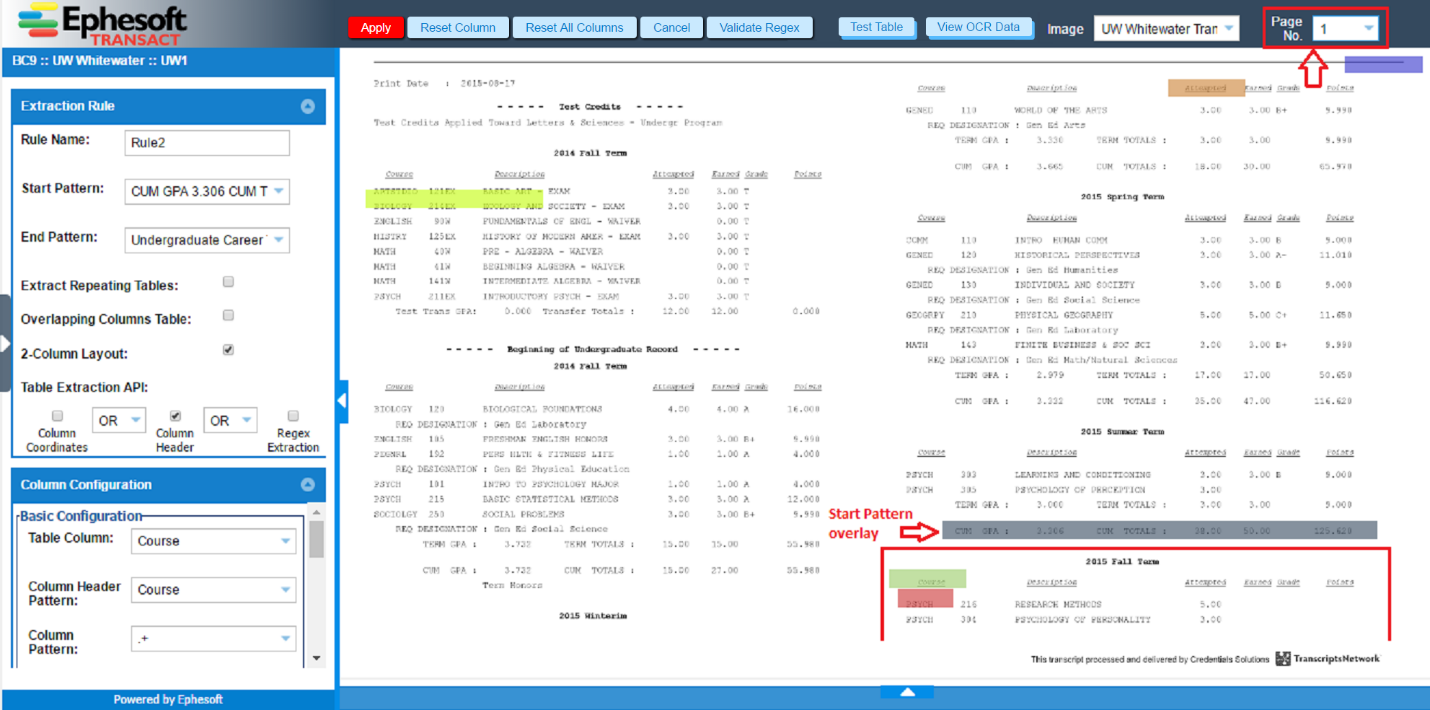Click the Test Table button
1430x710 pixels.
(x=877, y=27)
